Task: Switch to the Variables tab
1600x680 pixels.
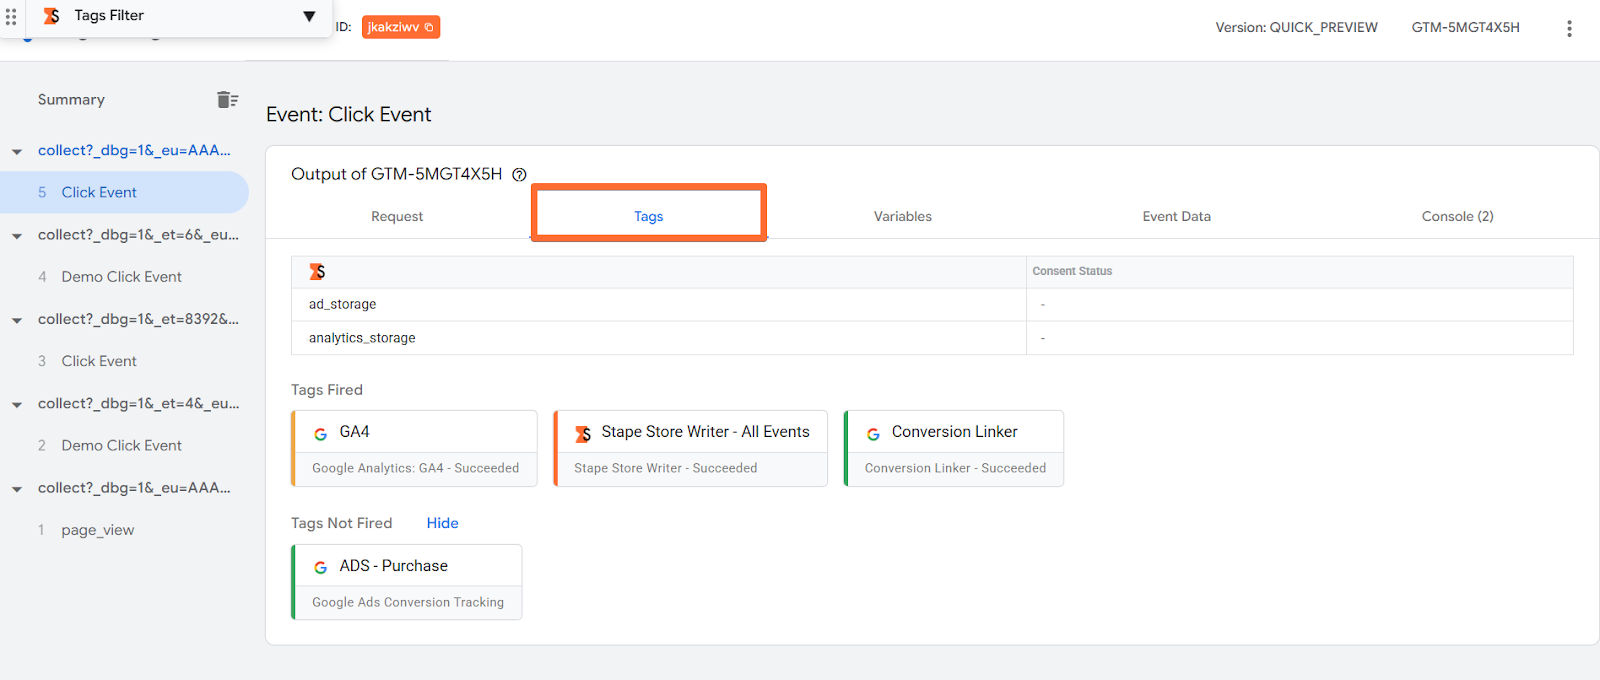Action: pyautogui.click(x=903, y=216)
